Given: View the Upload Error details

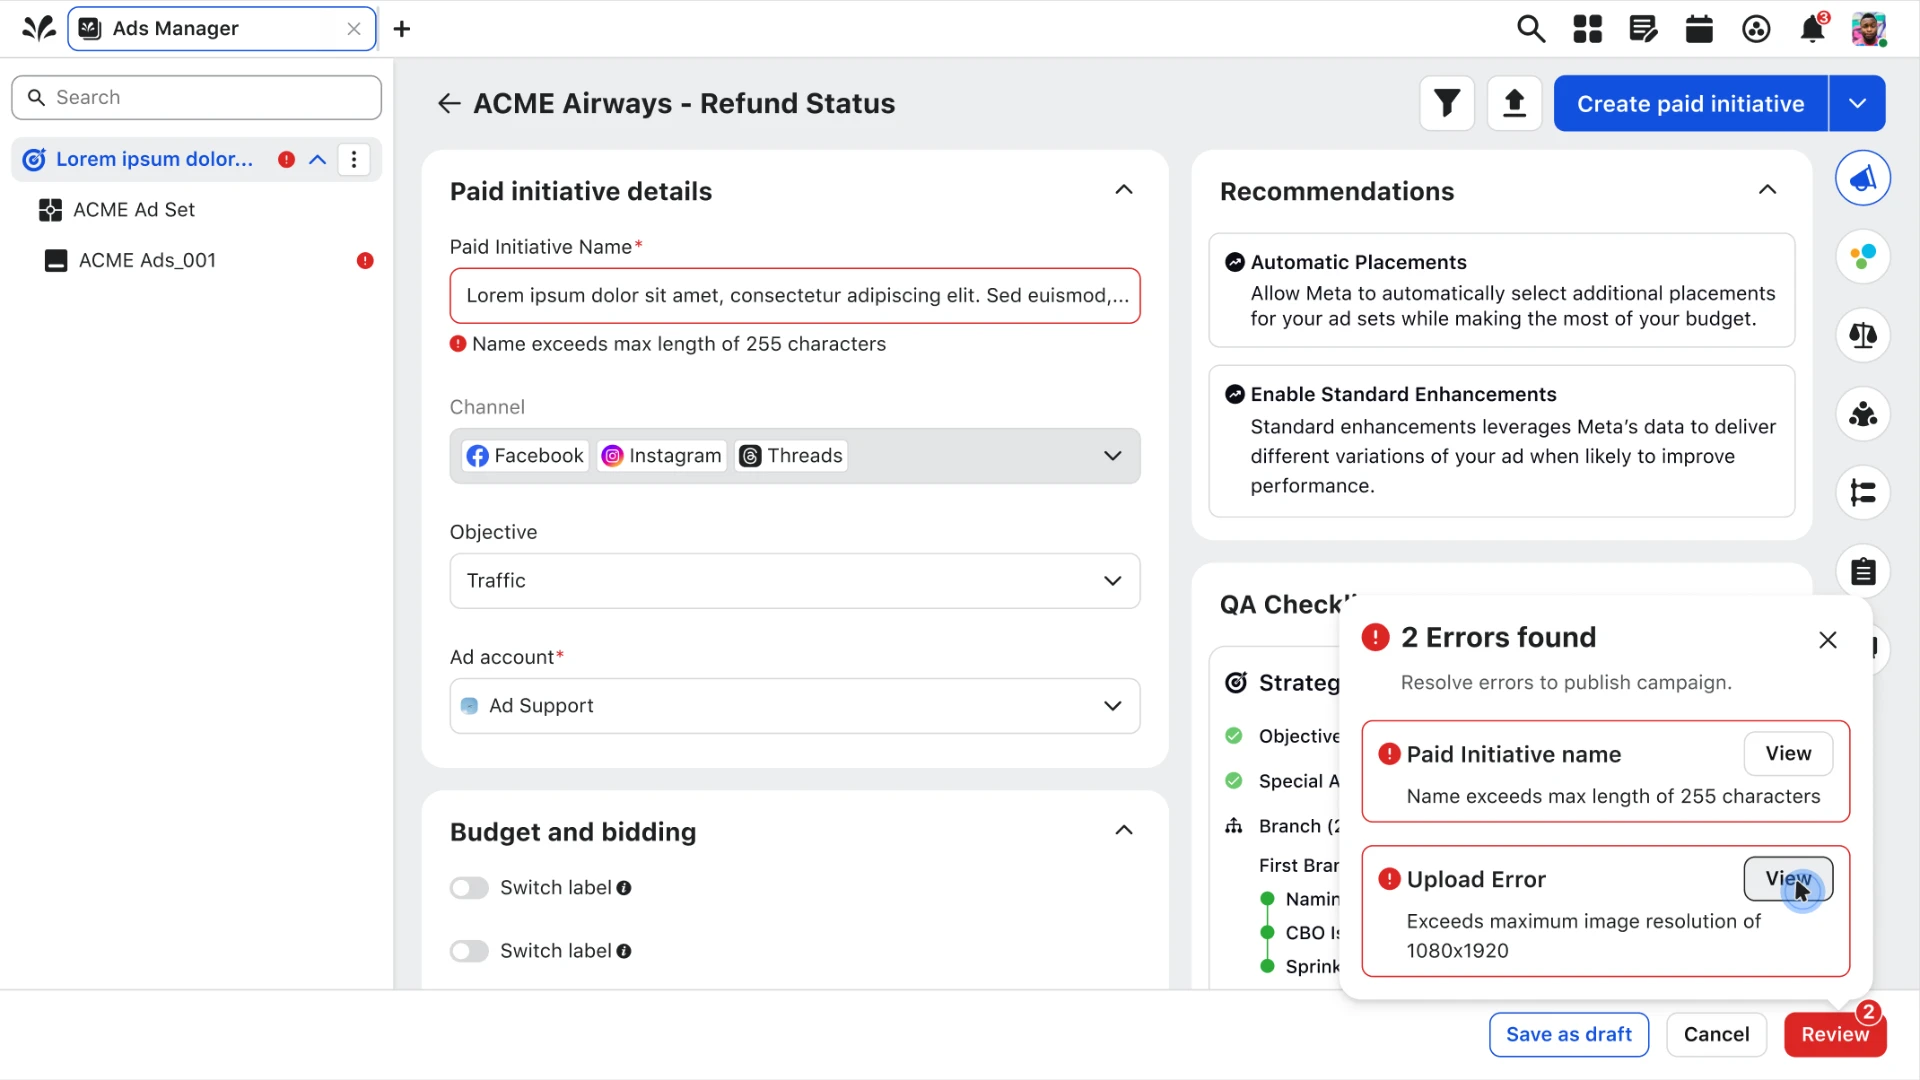Looking at the screenshot, I should point(1788,879).
